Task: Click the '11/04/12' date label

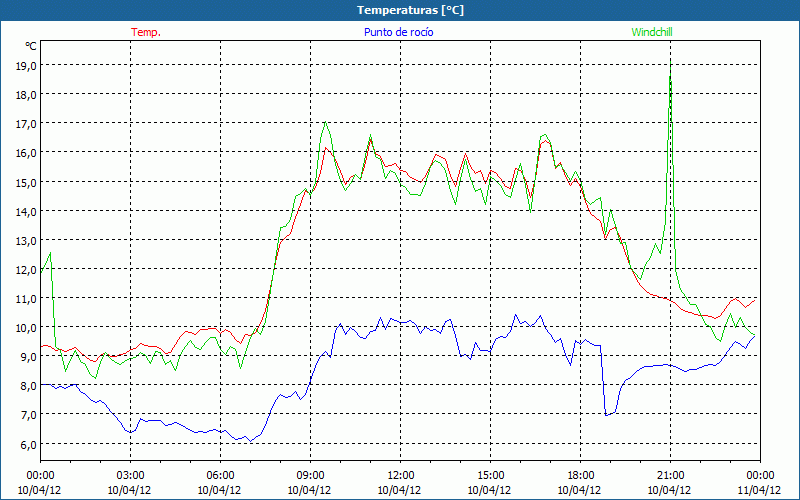Action: tap(759, 490)
